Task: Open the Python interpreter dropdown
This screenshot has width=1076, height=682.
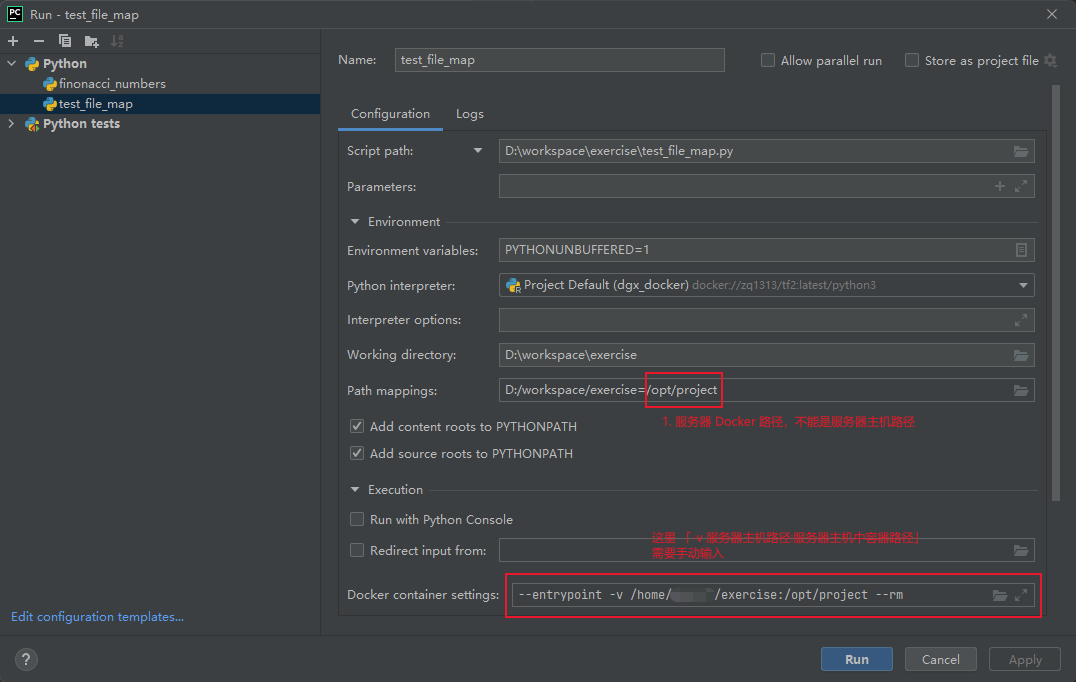Action: pyautogui.click(x=1022, y=285)
